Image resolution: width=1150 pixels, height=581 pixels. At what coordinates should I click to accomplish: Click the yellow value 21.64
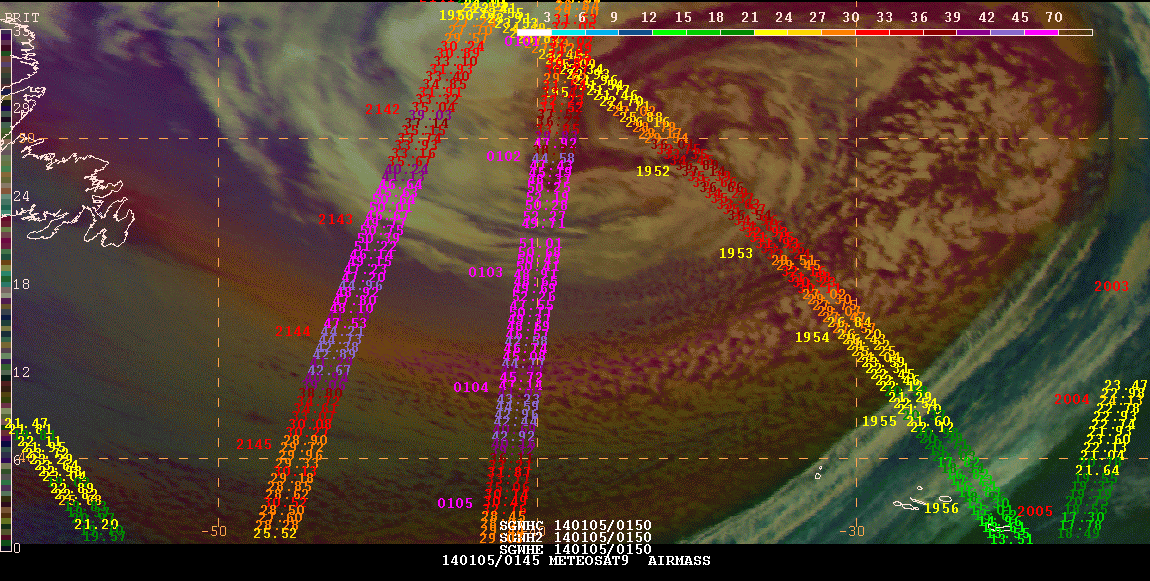pos(1097,470)
